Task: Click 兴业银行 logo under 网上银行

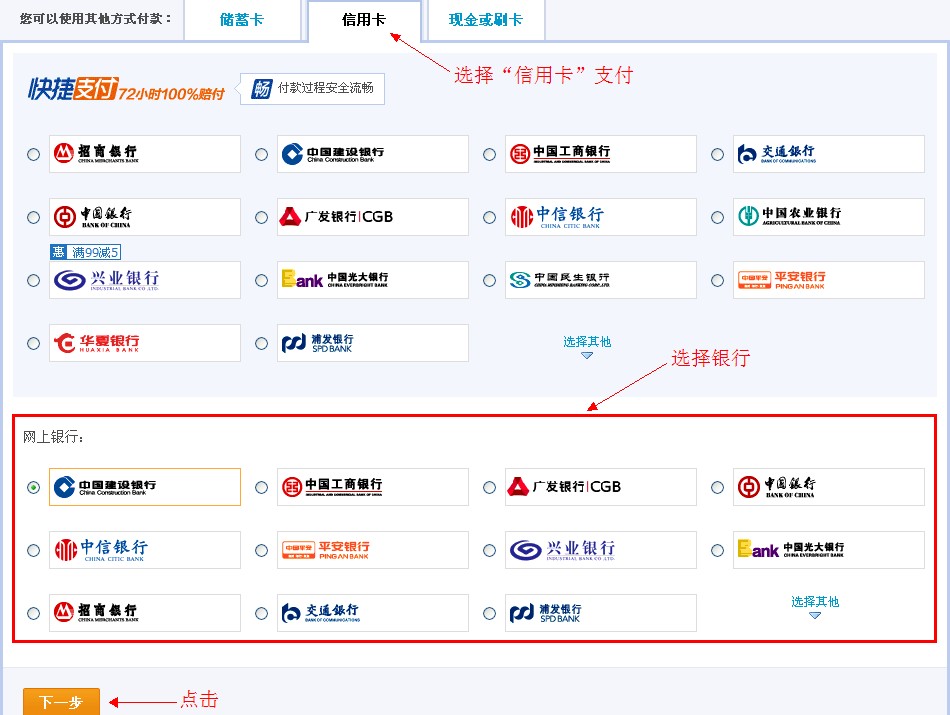Action: [600, 550]
